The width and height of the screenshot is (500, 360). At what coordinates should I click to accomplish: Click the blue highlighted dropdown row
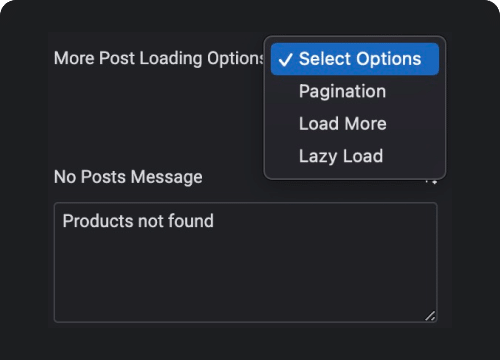(x=355, y=59)
